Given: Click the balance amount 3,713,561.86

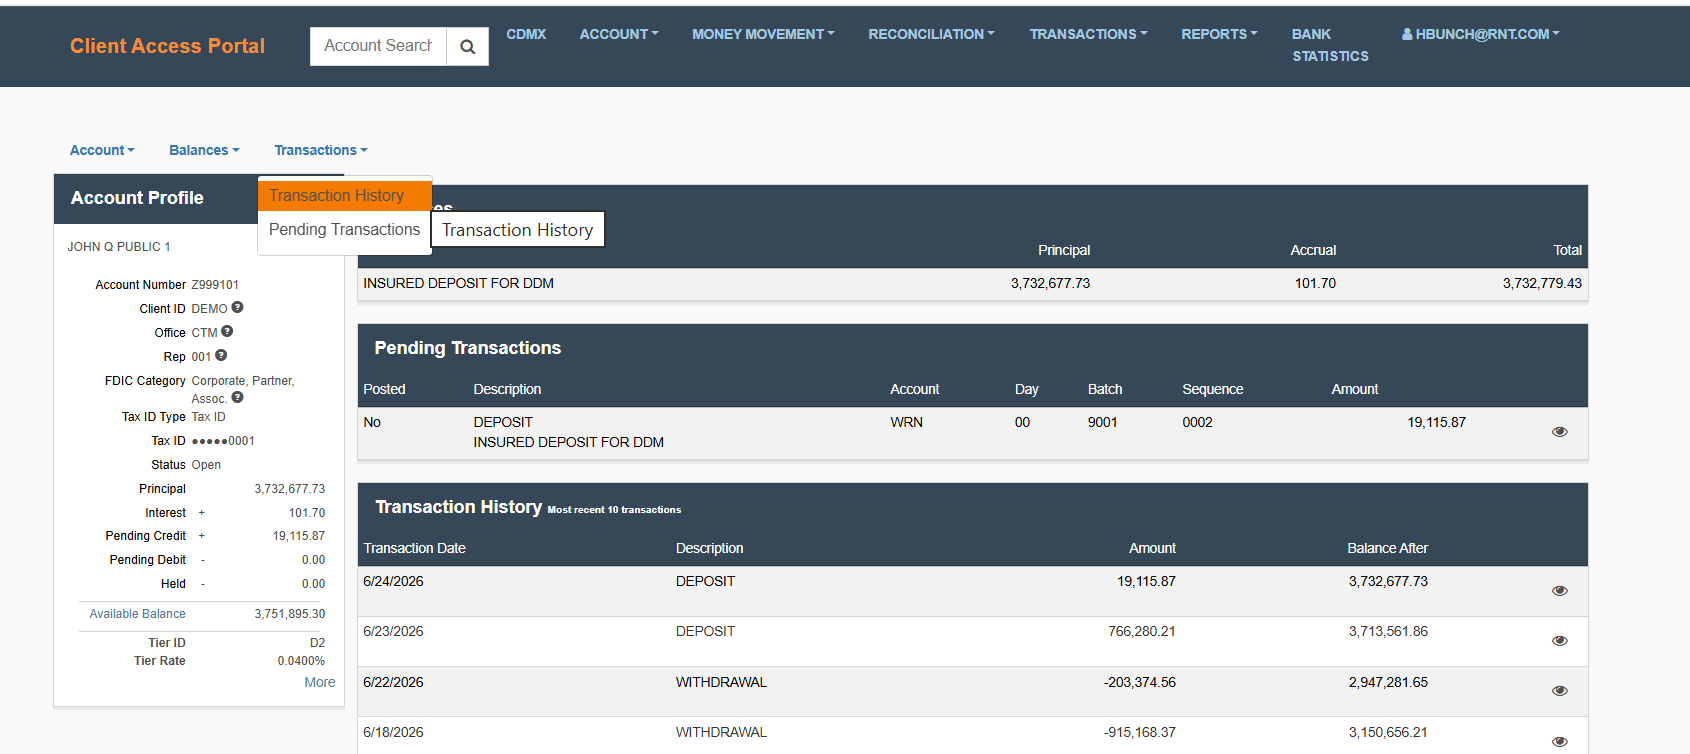Looking at the screenshot, I should [1388, 631].
